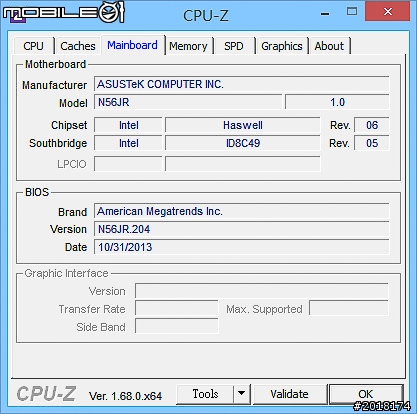The width and height of the screenshot is (417, 414).
Task: Click the CPU-Z title bar text
Action: [206, 15]
